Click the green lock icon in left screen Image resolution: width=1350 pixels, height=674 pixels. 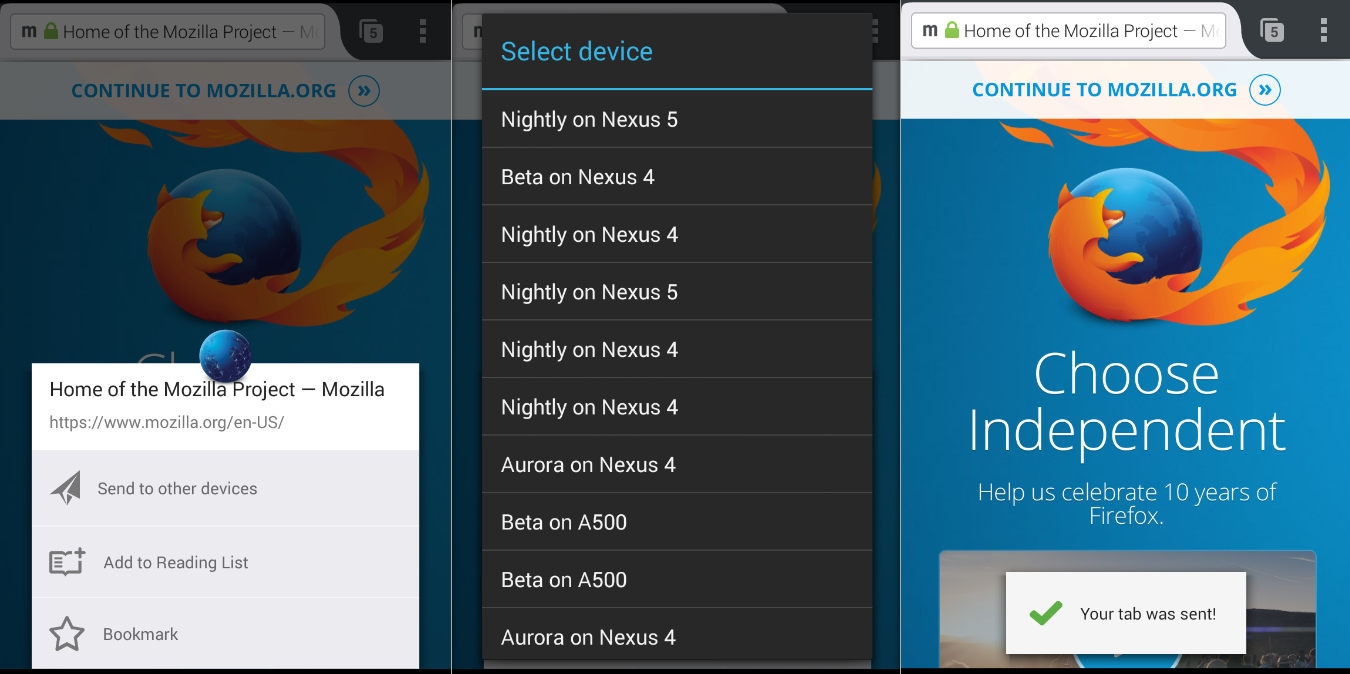tap(51, 32)
